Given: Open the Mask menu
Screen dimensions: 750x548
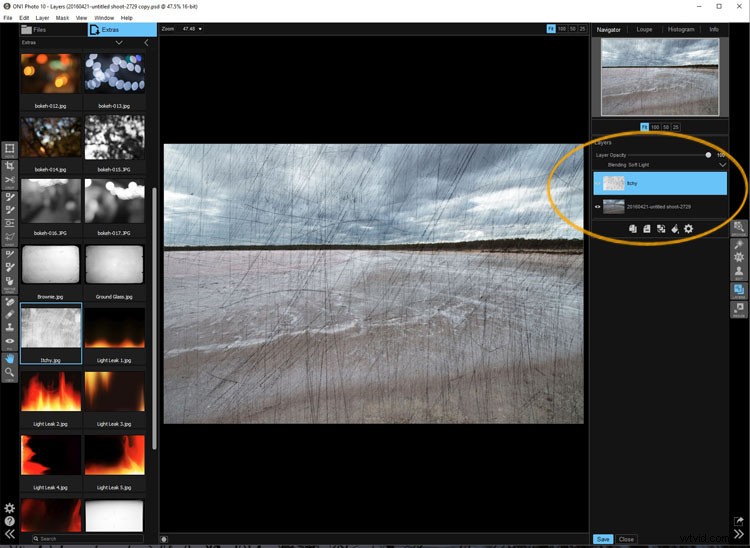Looking at the screenshot, I should tap(62, 18).
